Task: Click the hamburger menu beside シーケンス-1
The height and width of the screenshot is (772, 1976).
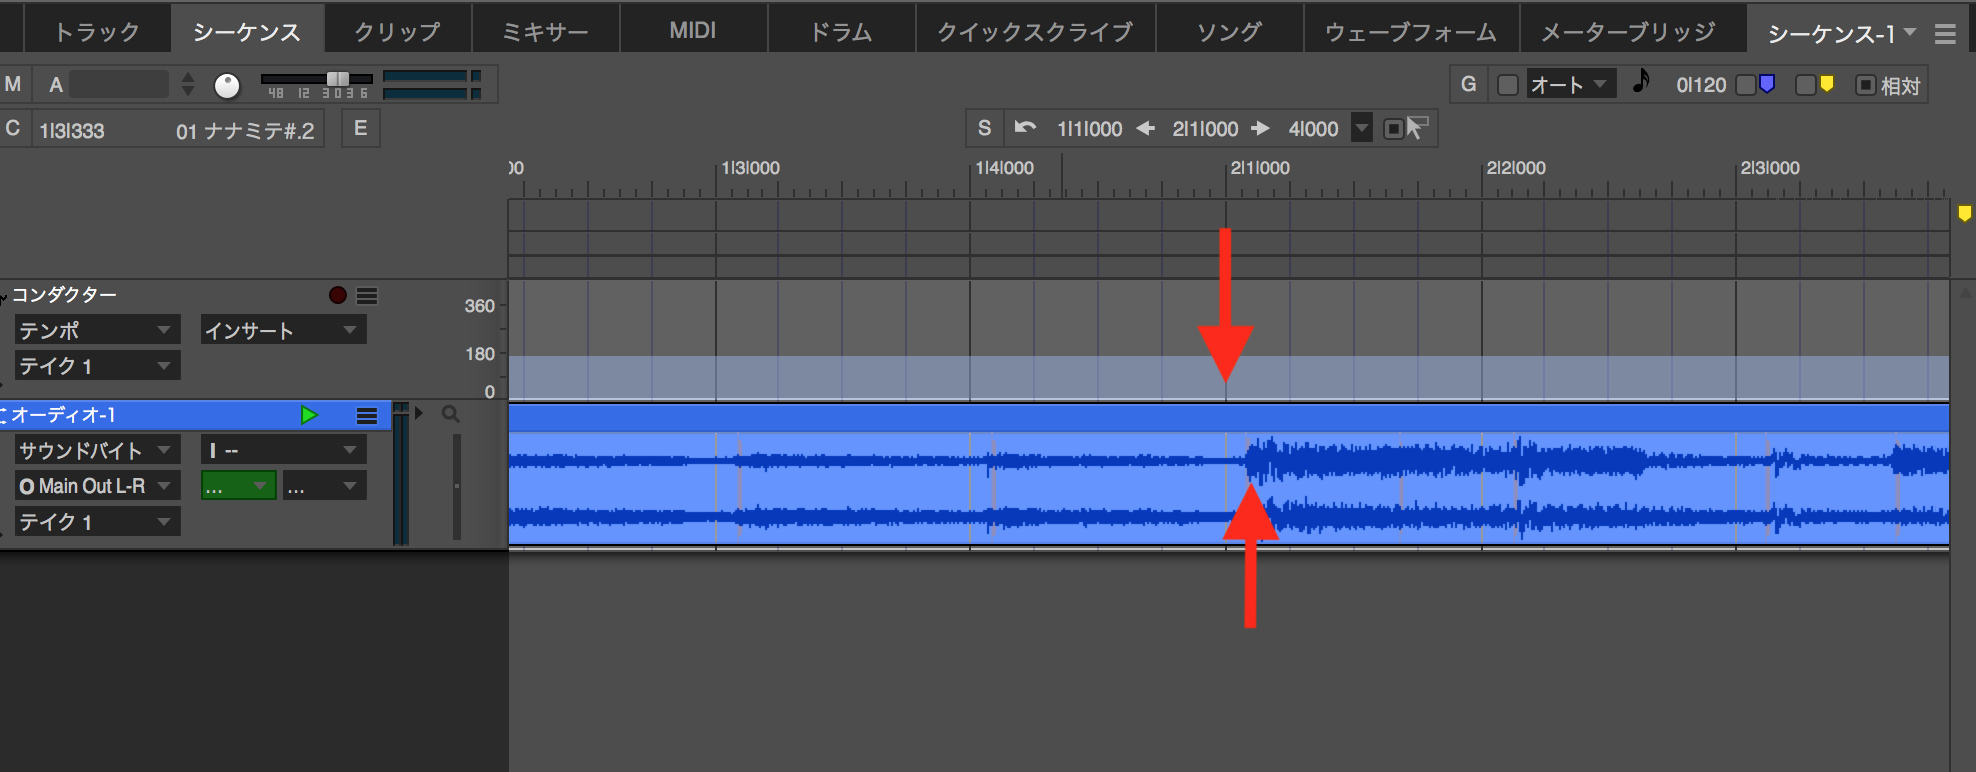Action: [x=1945, y=34]
